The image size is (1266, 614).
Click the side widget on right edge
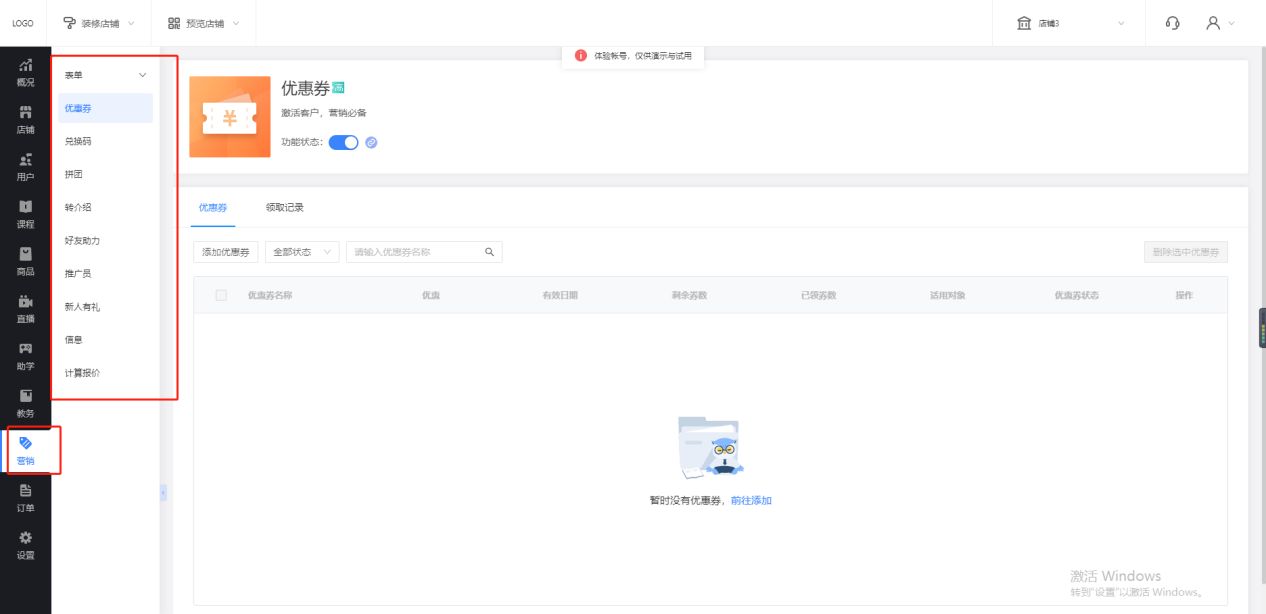(1262, 329)
